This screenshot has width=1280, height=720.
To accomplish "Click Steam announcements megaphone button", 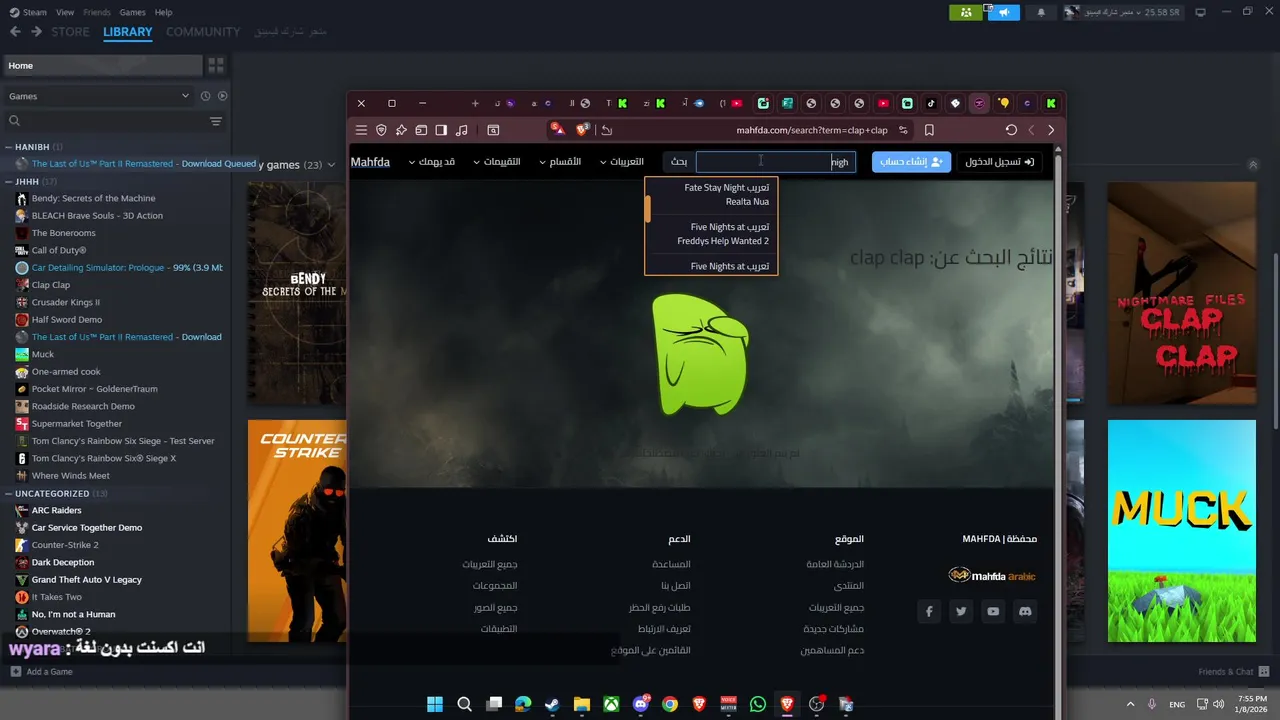I will (x=1003, y=12).
